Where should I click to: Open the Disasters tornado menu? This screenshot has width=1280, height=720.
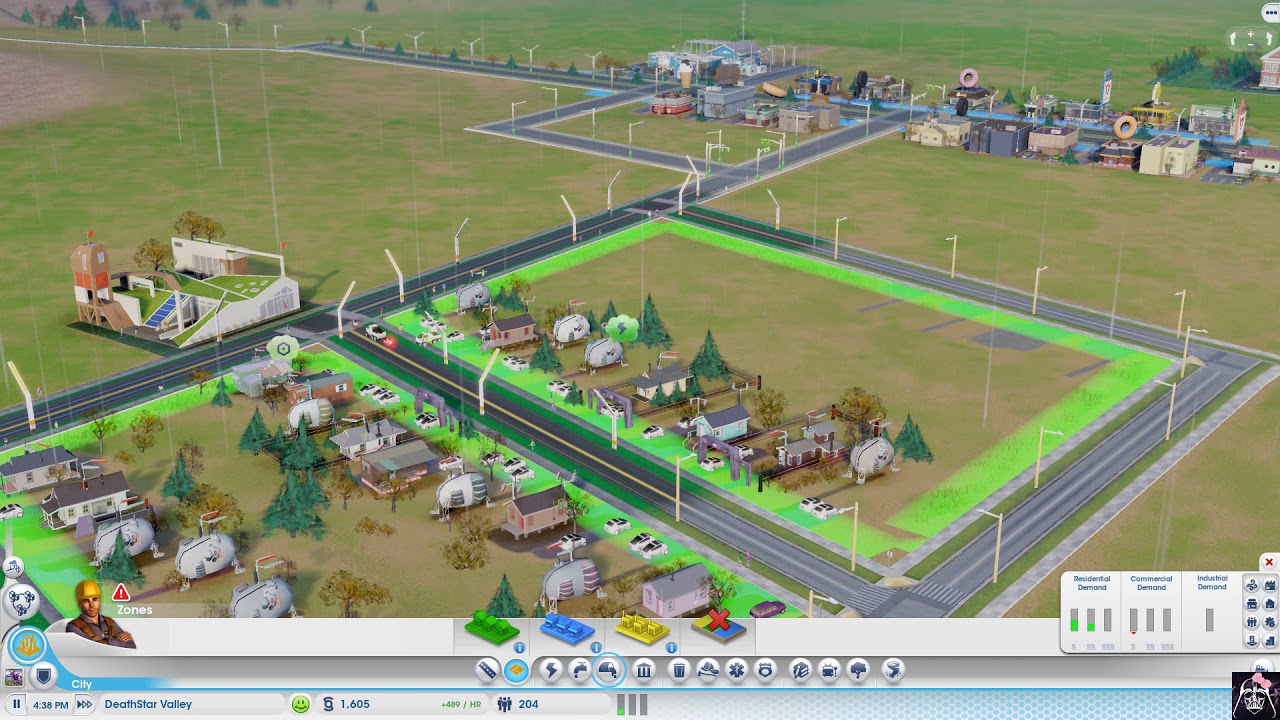tap(893, 670)
